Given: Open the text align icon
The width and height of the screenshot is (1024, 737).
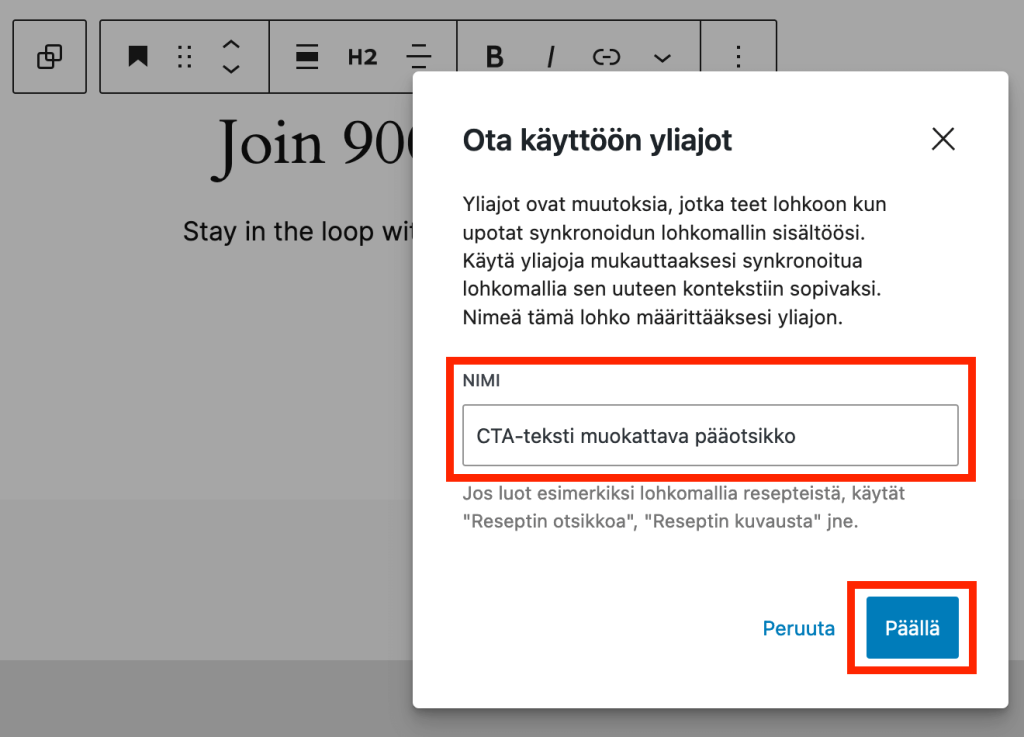Looking at the screenshot, I should (x=419, y=57).
